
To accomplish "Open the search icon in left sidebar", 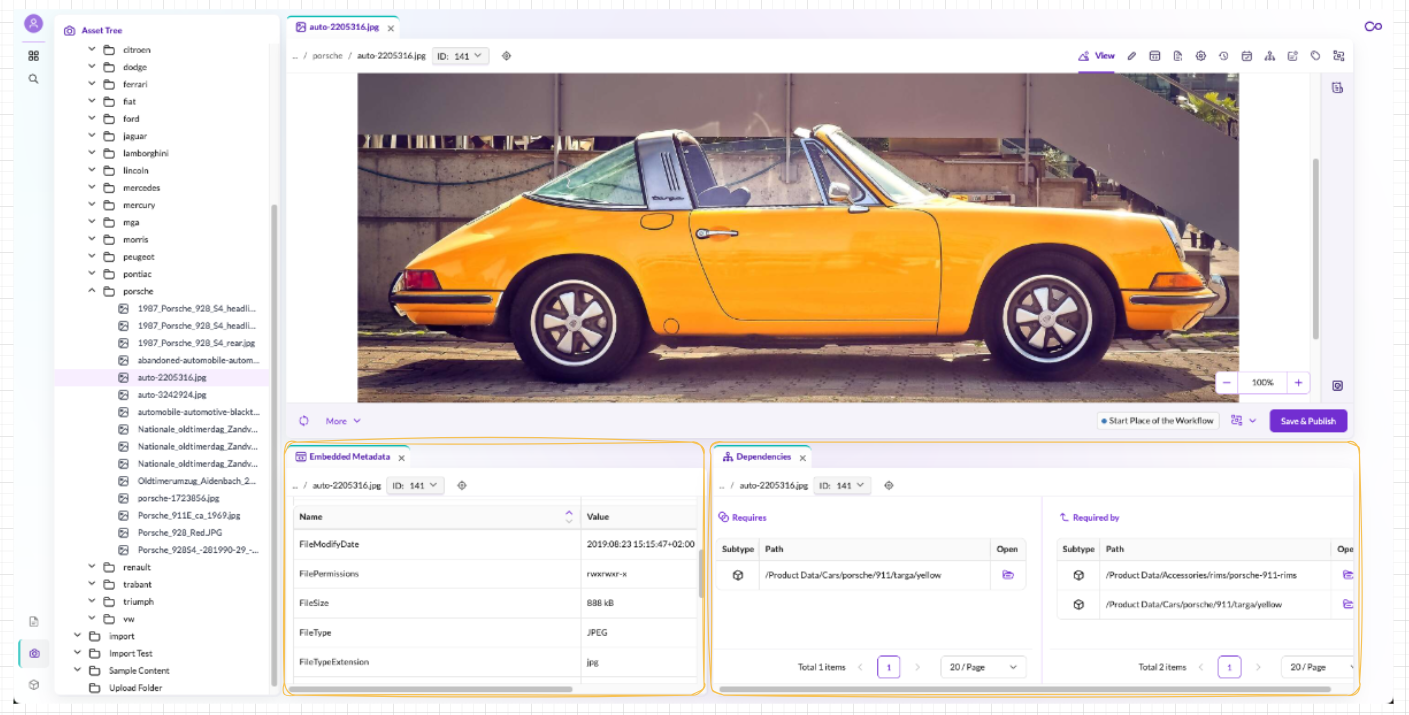I will click(x=33, y=79).
